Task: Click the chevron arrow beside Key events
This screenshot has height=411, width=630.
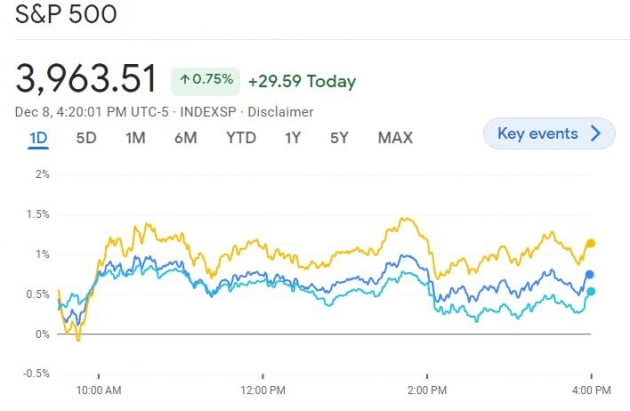Action: pos(596,134)
